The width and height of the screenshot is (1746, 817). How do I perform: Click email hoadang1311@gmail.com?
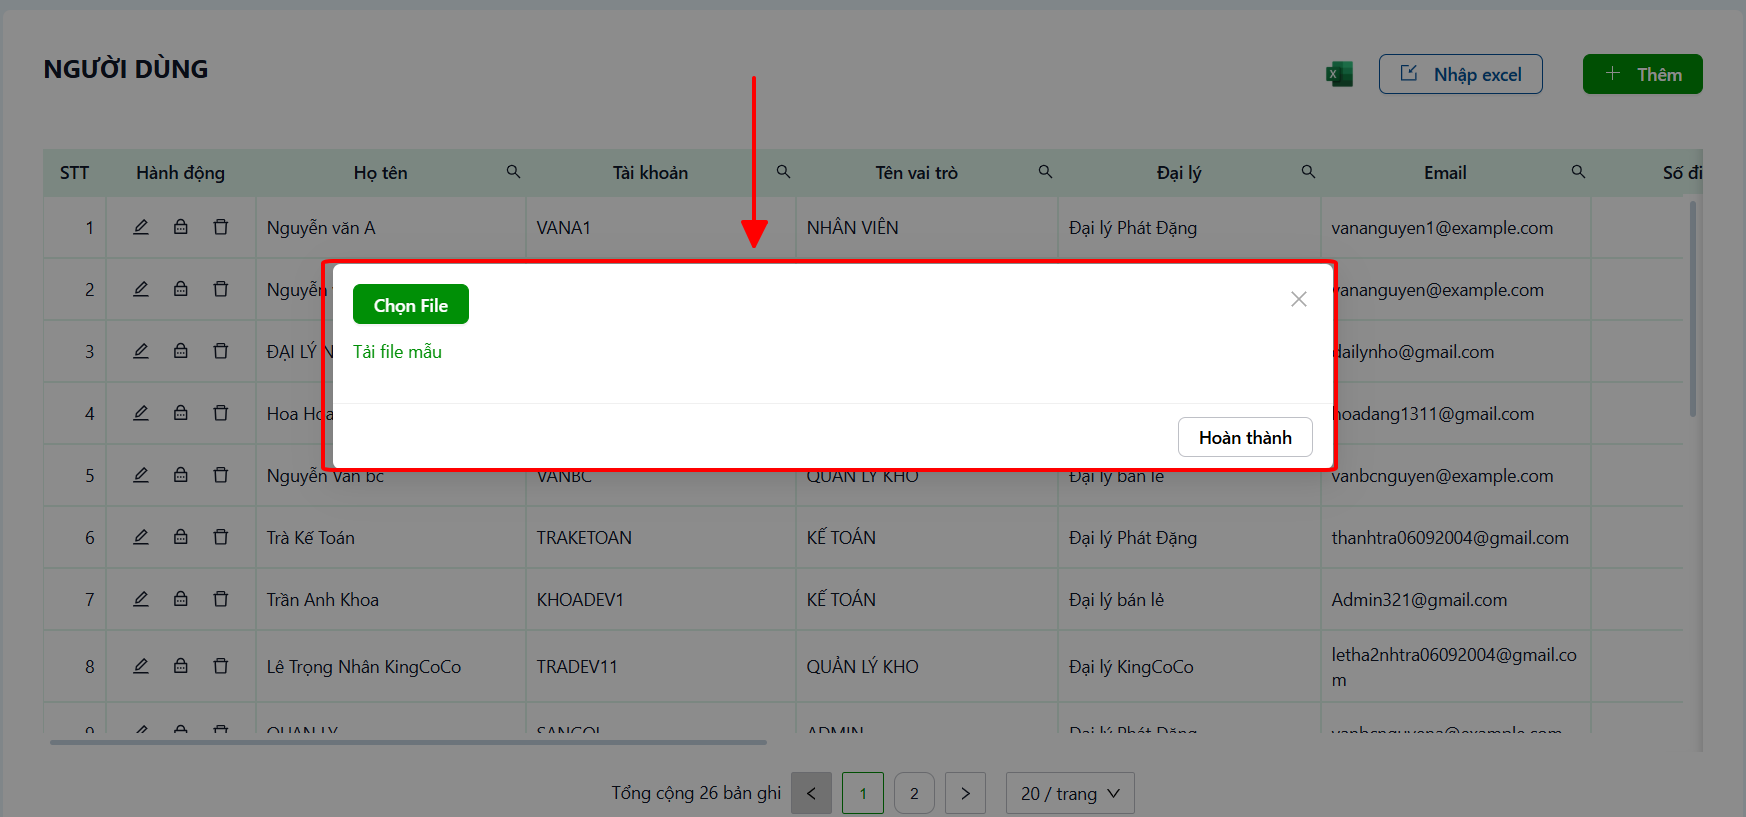coord(1434,414)
